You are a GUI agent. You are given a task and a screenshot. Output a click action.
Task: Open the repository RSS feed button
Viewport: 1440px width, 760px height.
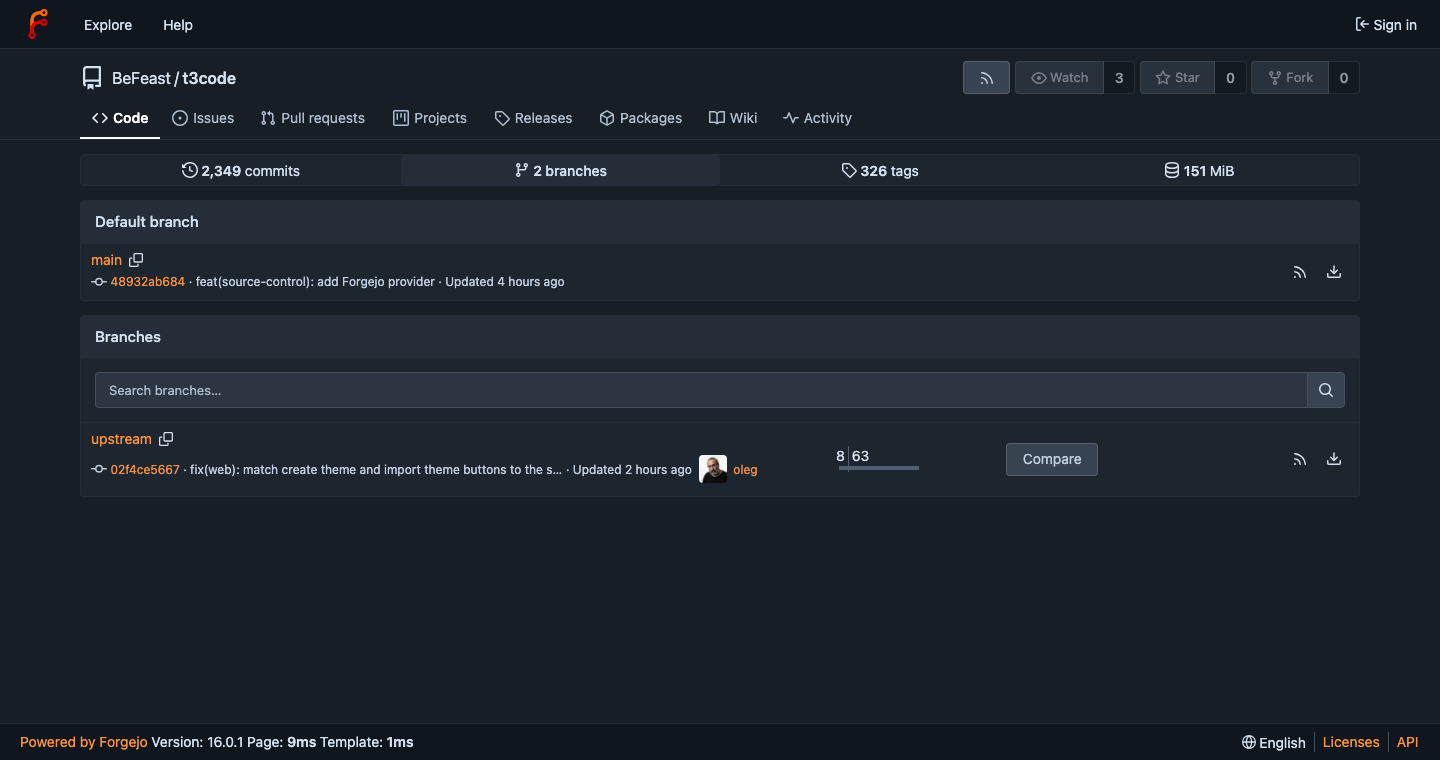pyautogui.click(x=986, y=78)
